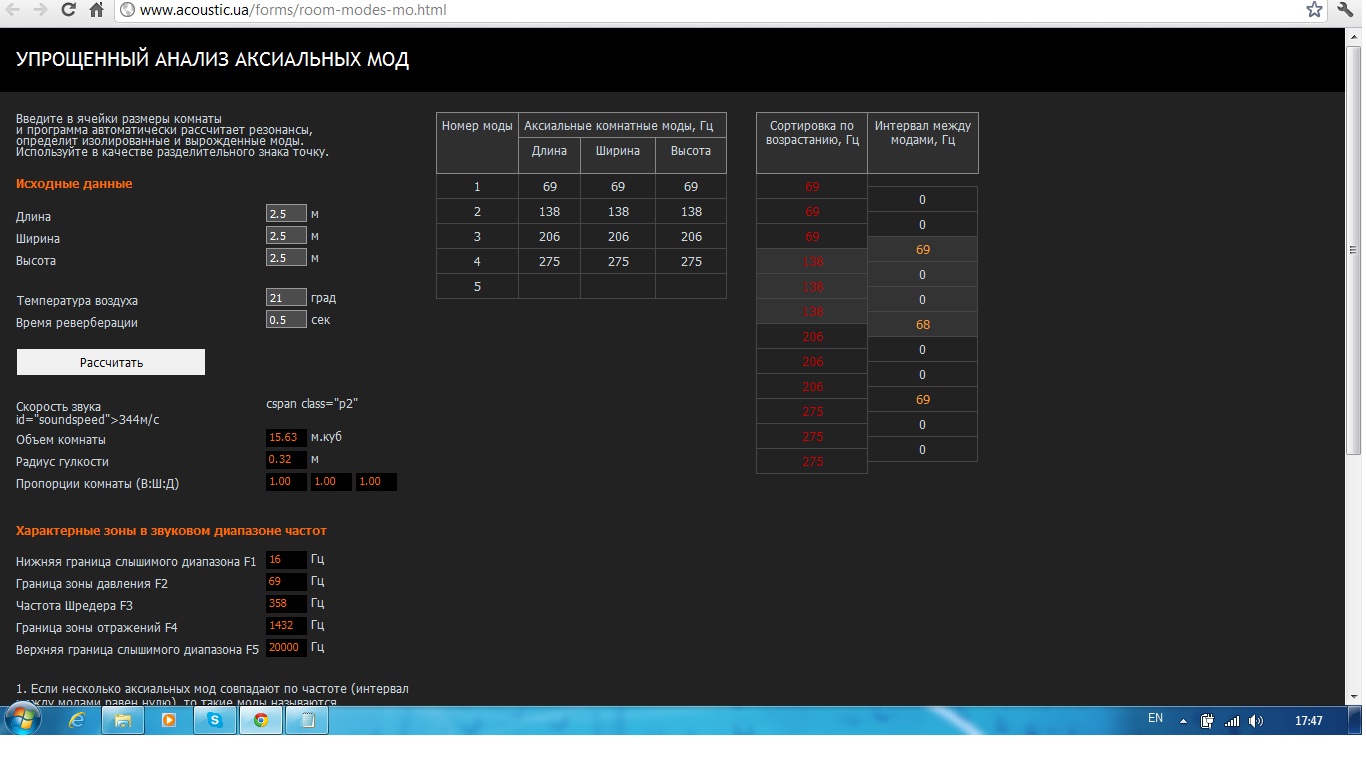Open Windows Explorer folder in taskbar
Image resolution: width=1366 pixels, height=768 pixels.
click(x=123, y=720)
